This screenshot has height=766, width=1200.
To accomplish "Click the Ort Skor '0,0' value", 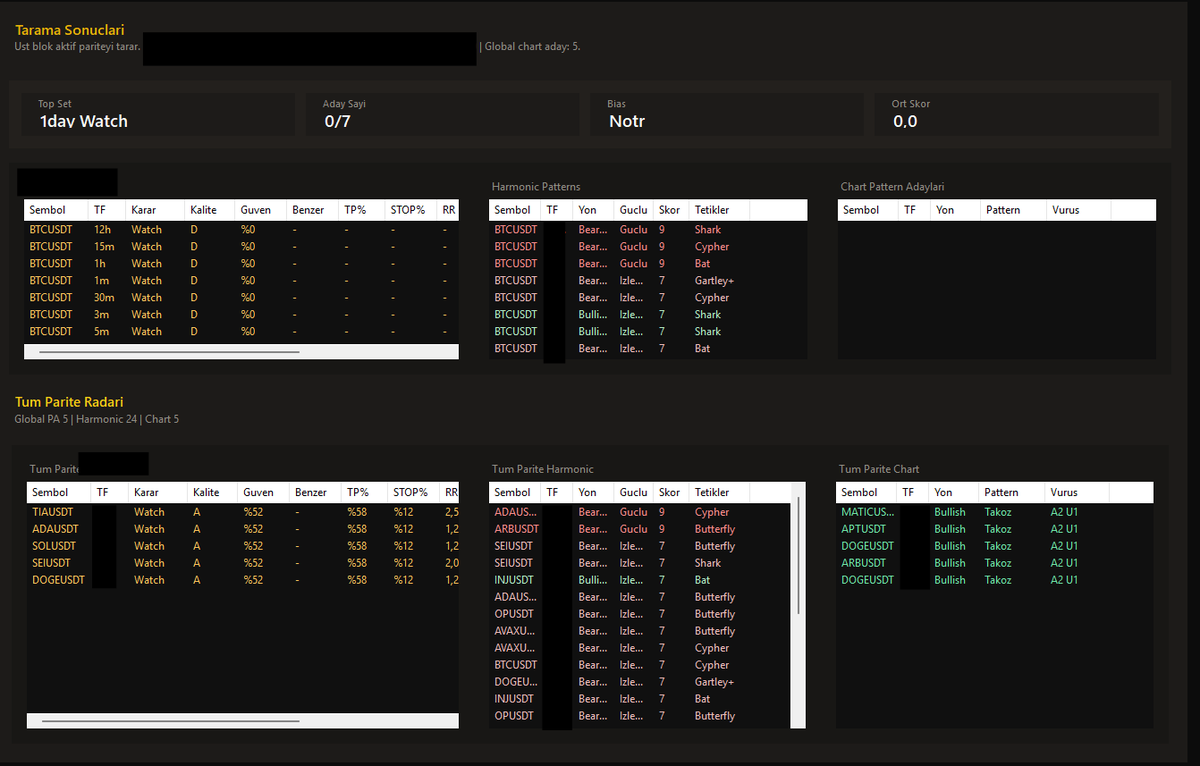I will 905,122.
